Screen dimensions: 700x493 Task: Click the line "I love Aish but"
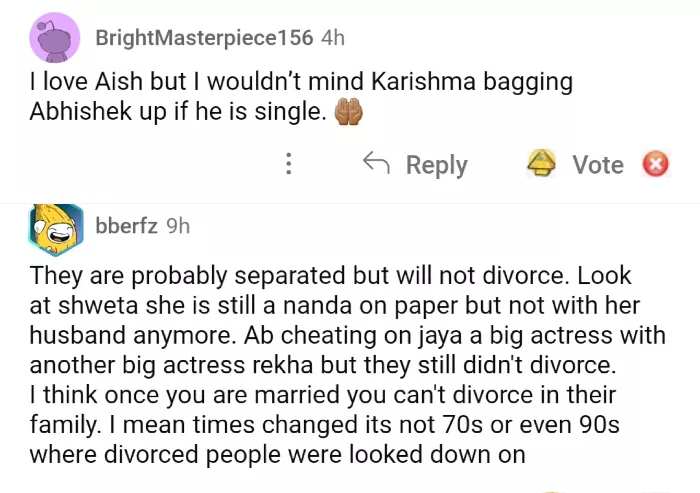[300, 82]
